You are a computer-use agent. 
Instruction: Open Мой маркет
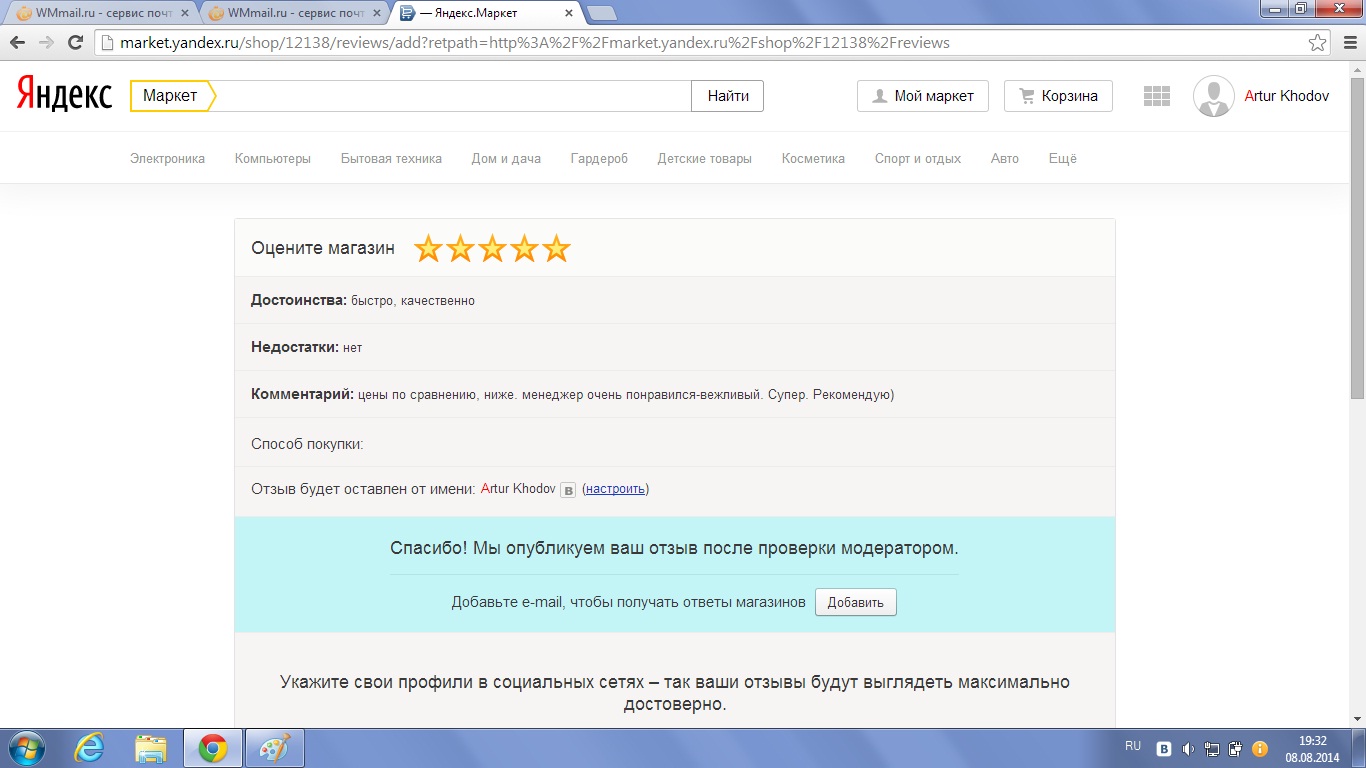(923, 96)
